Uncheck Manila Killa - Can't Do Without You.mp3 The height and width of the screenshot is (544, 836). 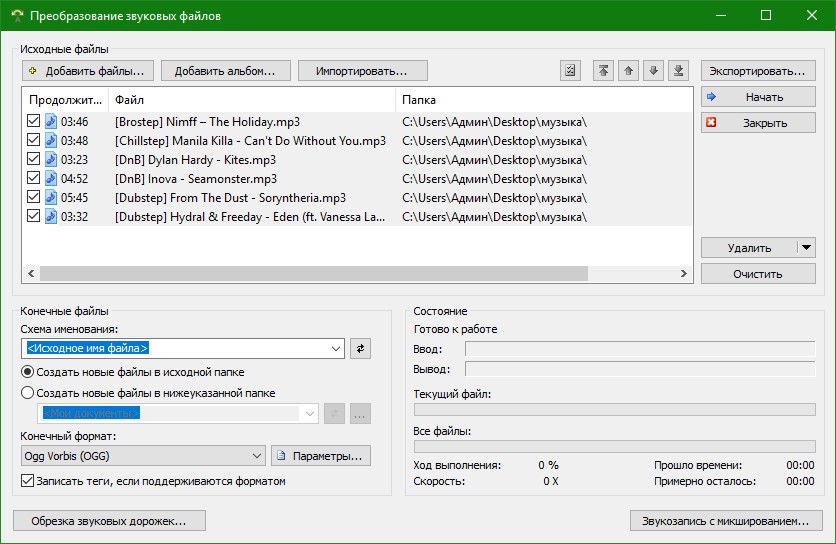point(33,140)
